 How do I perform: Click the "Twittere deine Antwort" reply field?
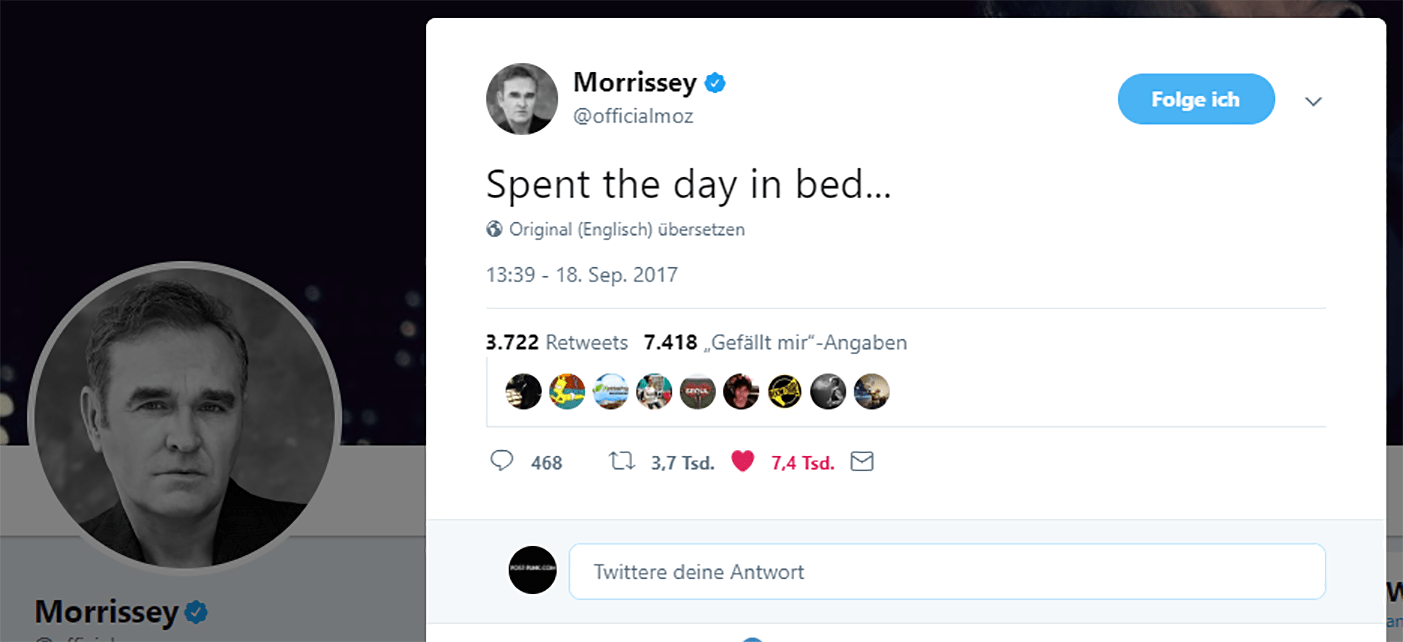[x=946, y=572]
